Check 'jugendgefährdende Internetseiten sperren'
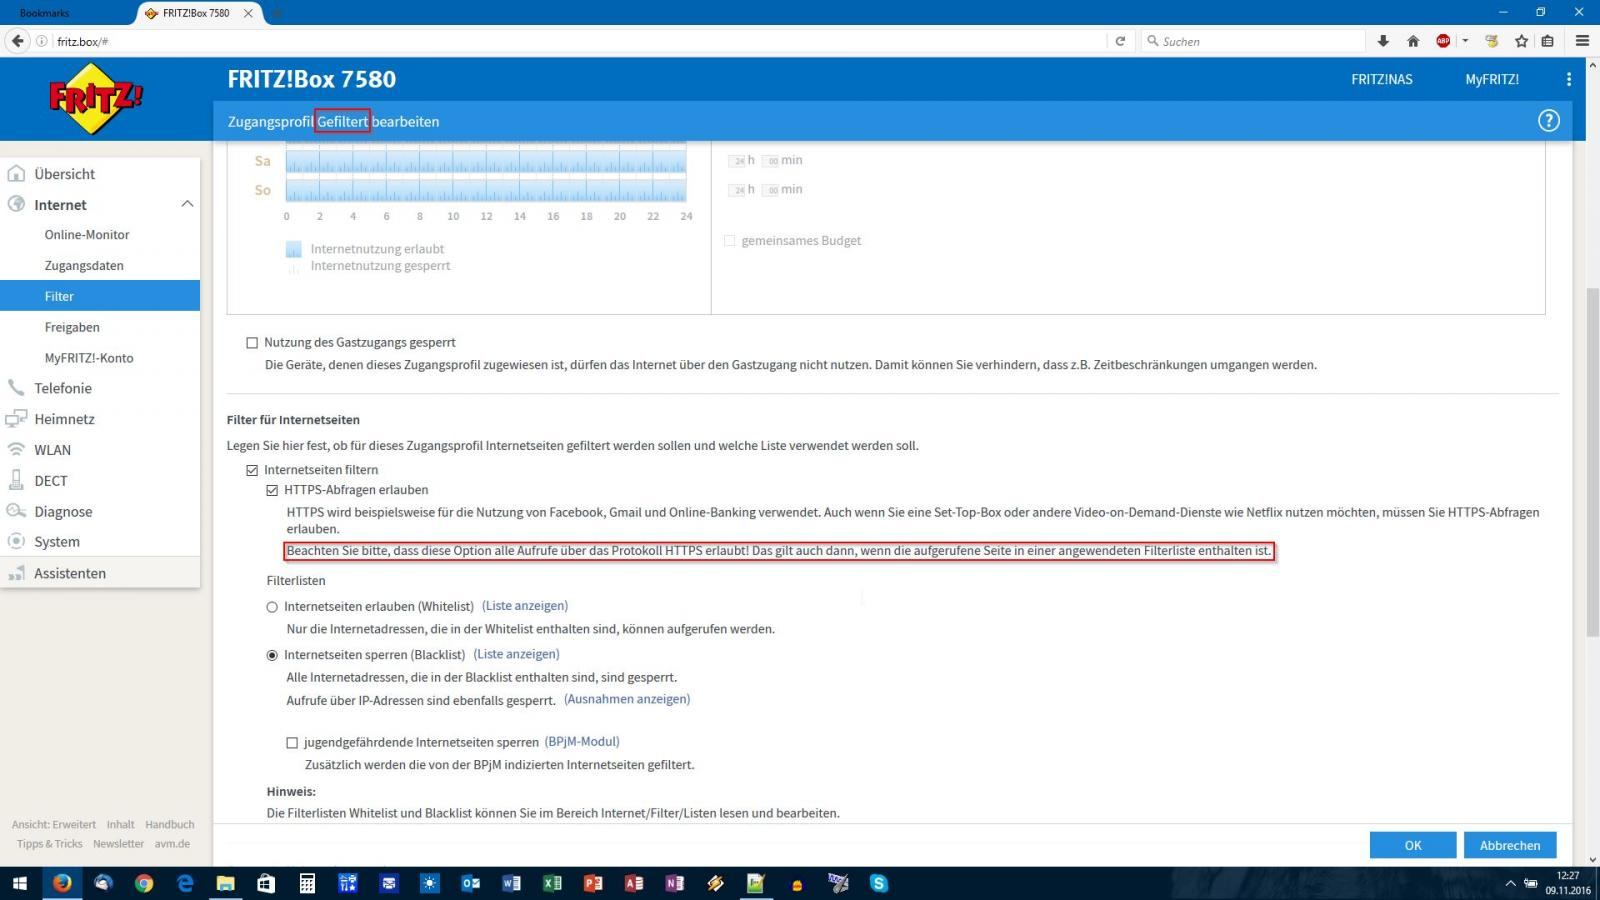This screenshot has height=900, width=1600. [292, 743]
